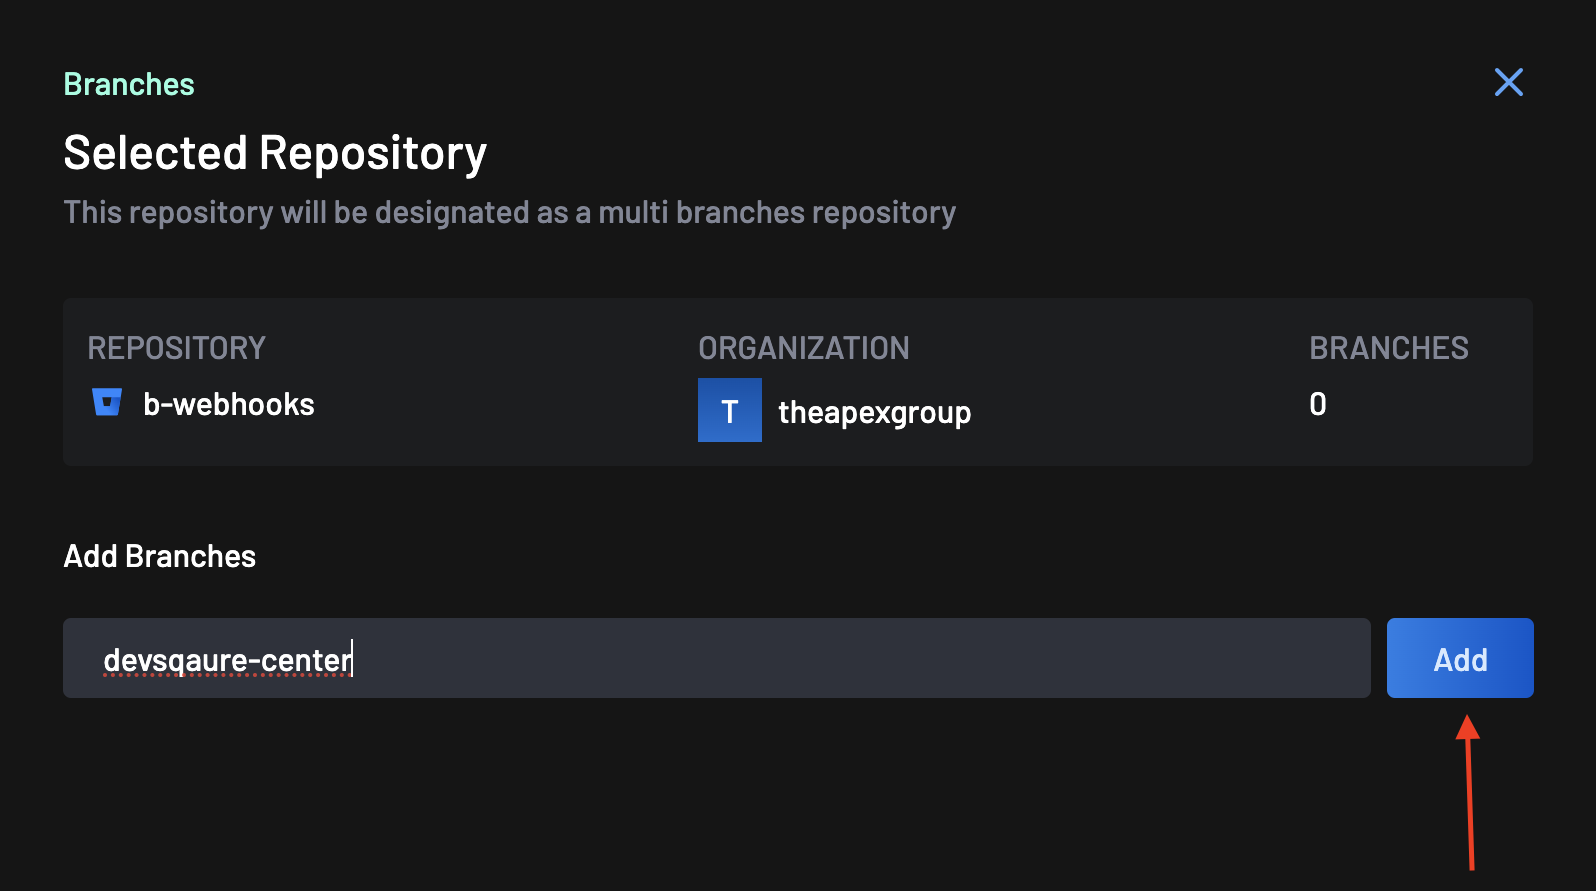The width and height of the screenshot is (1596, 891).
Task: Focus the branch name input field
Action: (716, 658)
